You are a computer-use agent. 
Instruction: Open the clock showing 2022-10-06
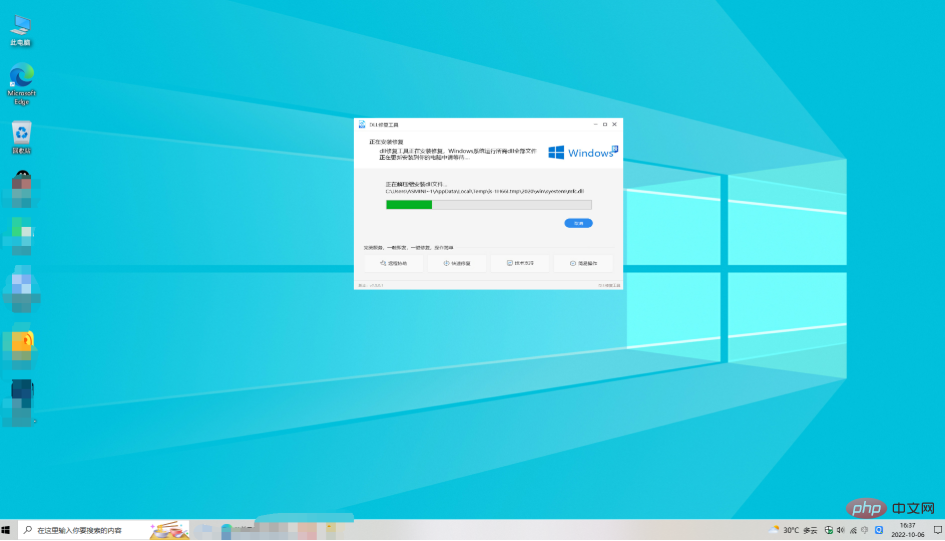pos(908,530)
